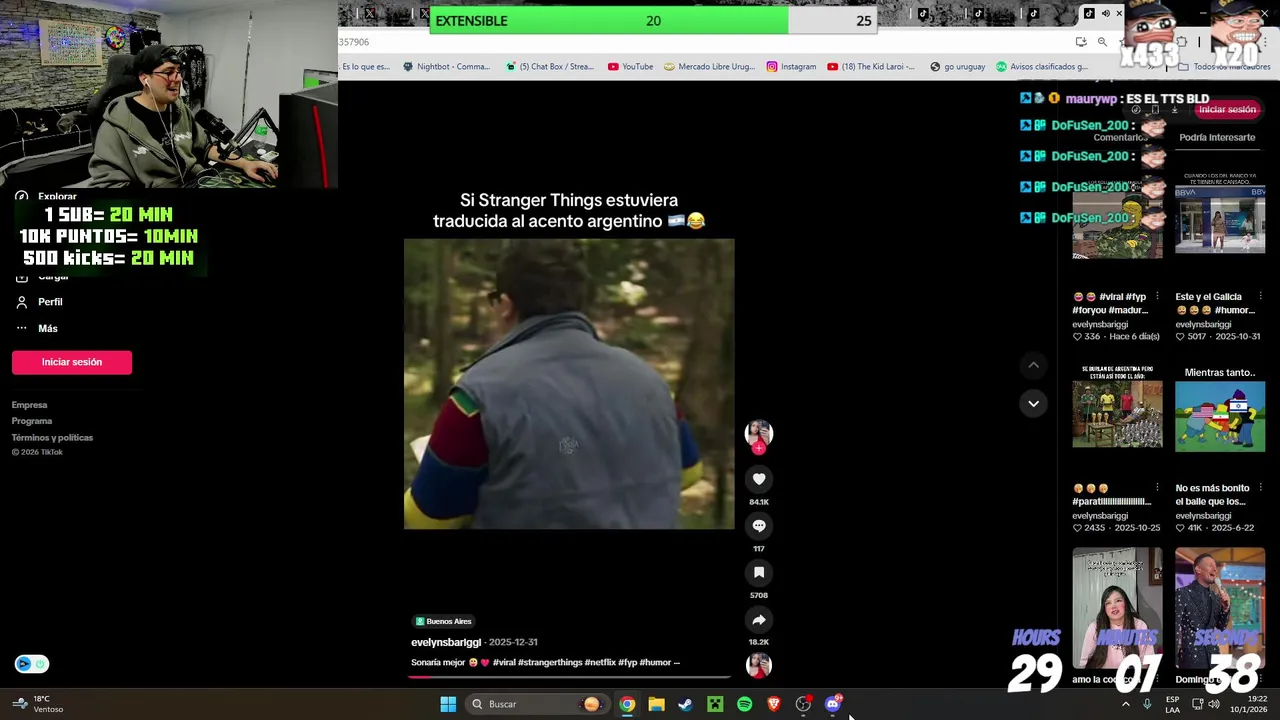Click 'Iniciar sesión' button in the left sidebar
1280x720 pixels.
point(72,362)
